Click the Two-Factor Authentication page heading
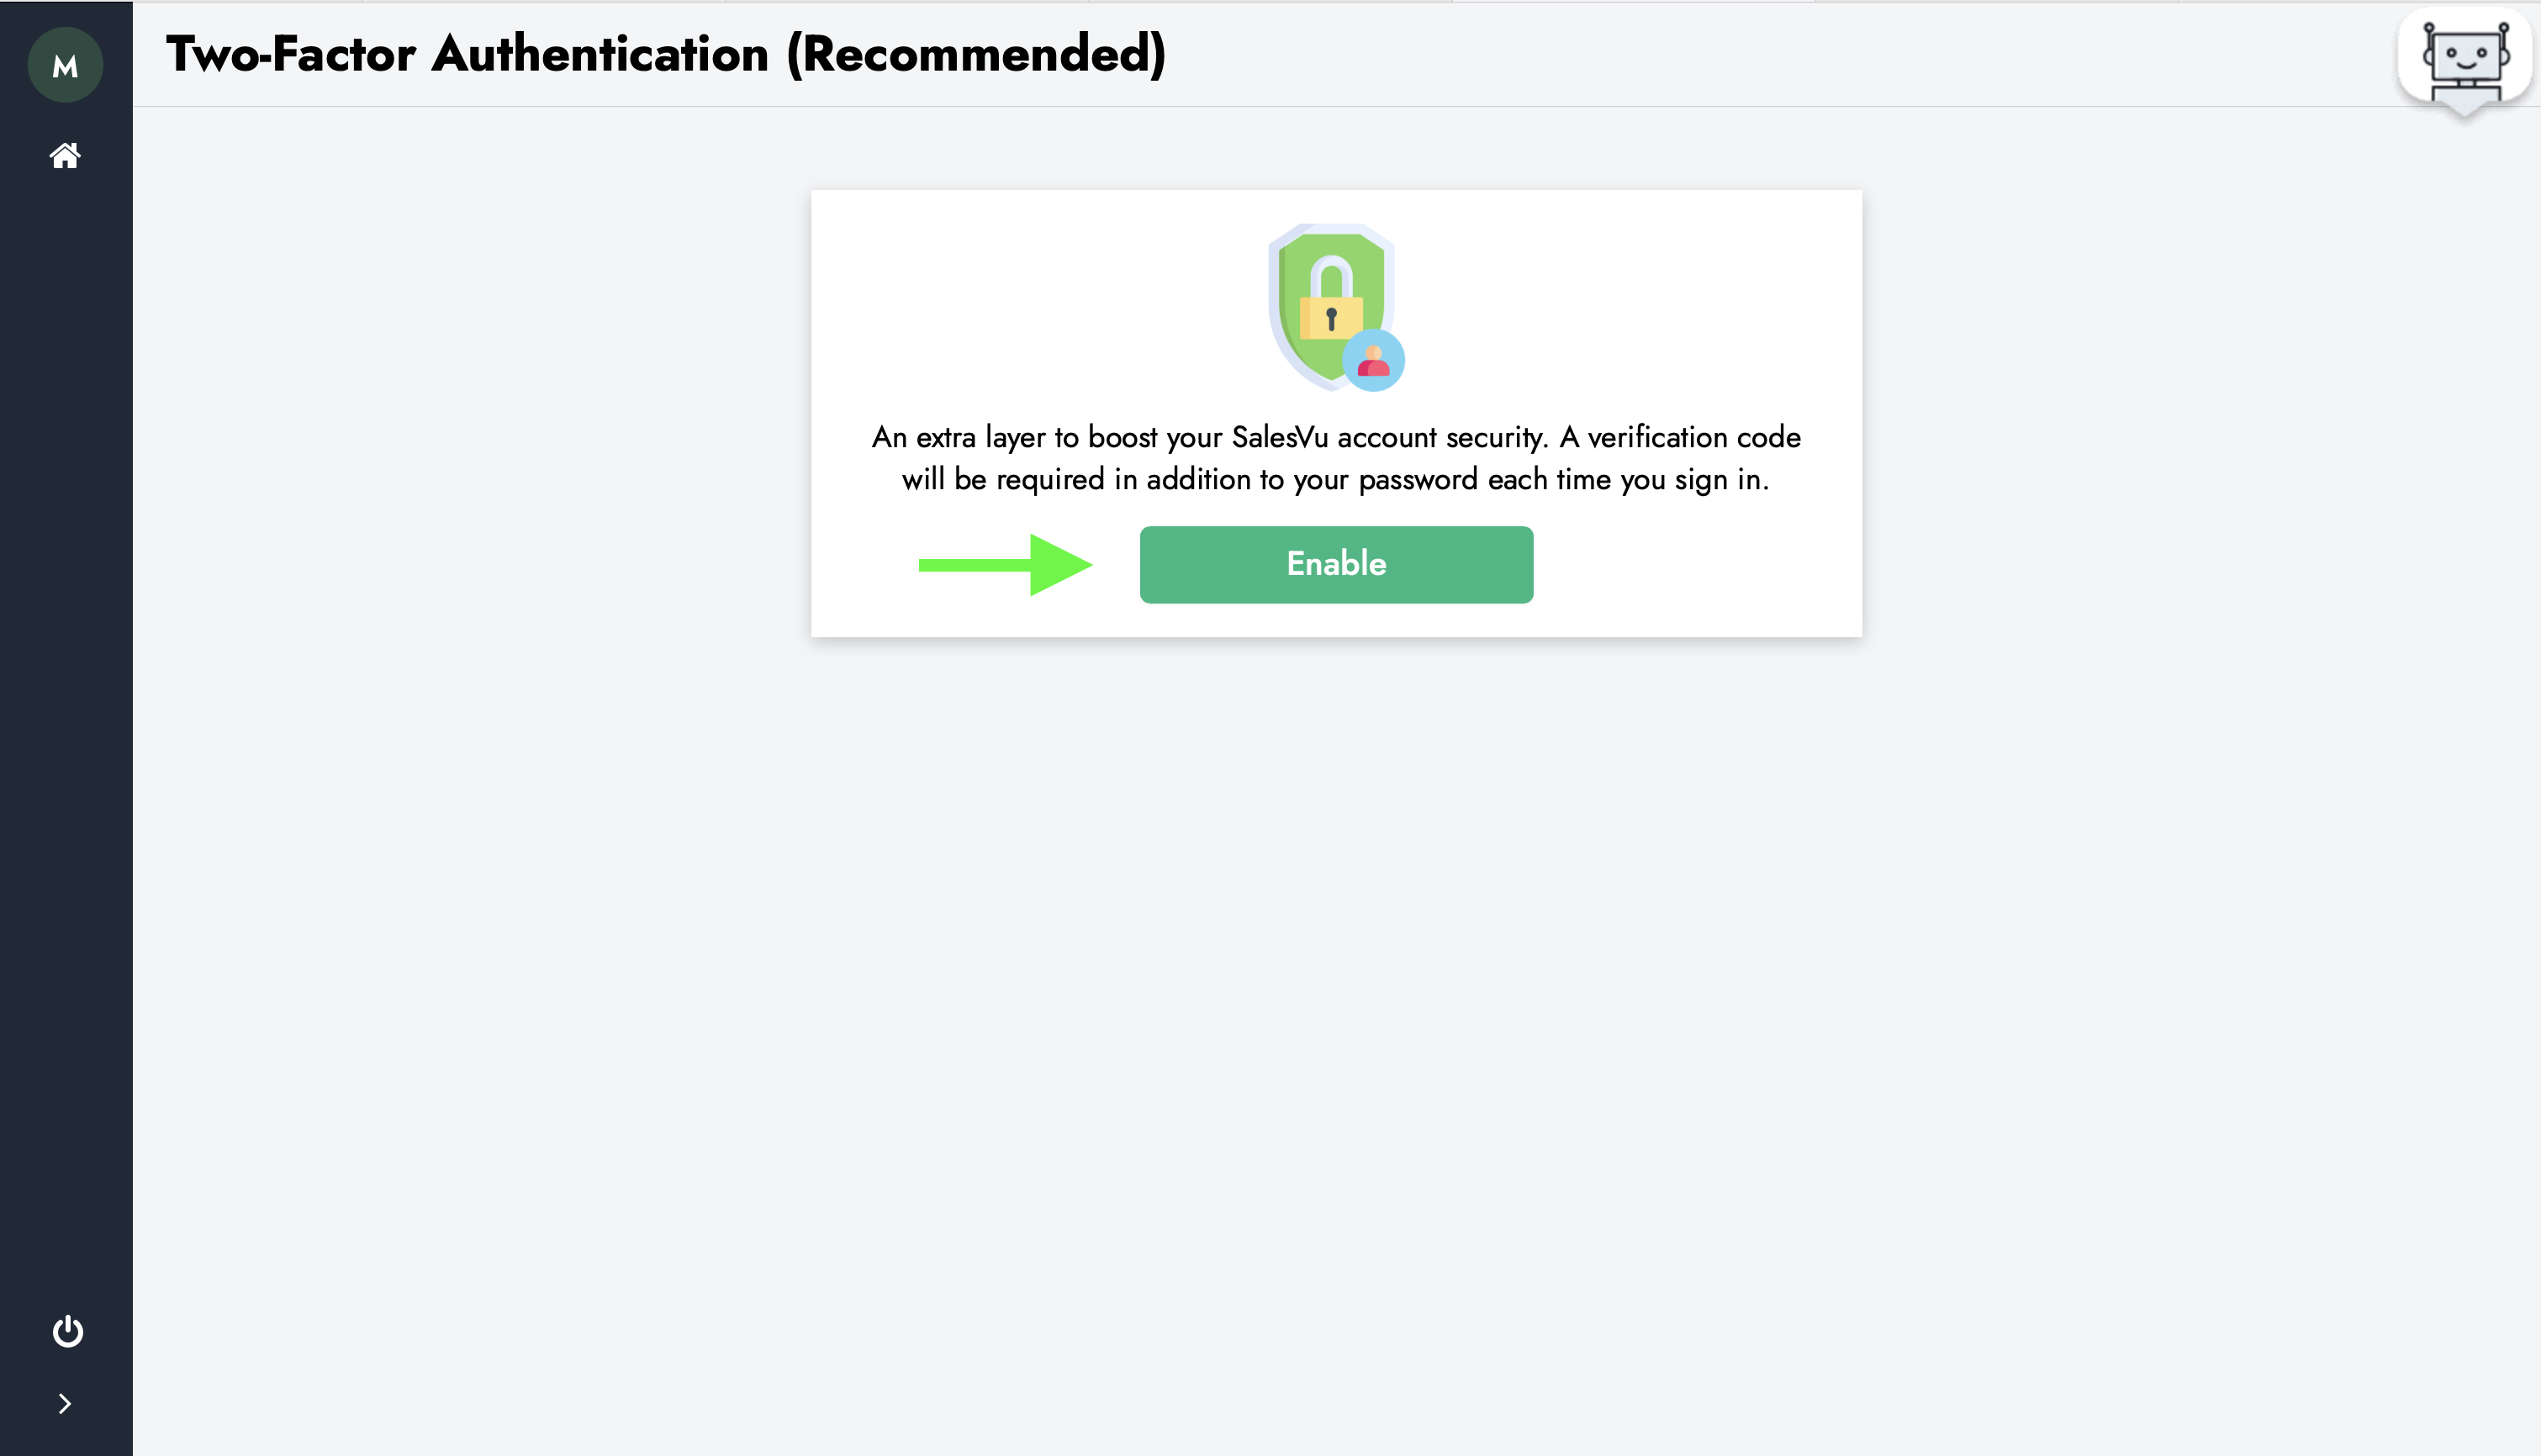Screen dimensions: 2541x1456 666,54
